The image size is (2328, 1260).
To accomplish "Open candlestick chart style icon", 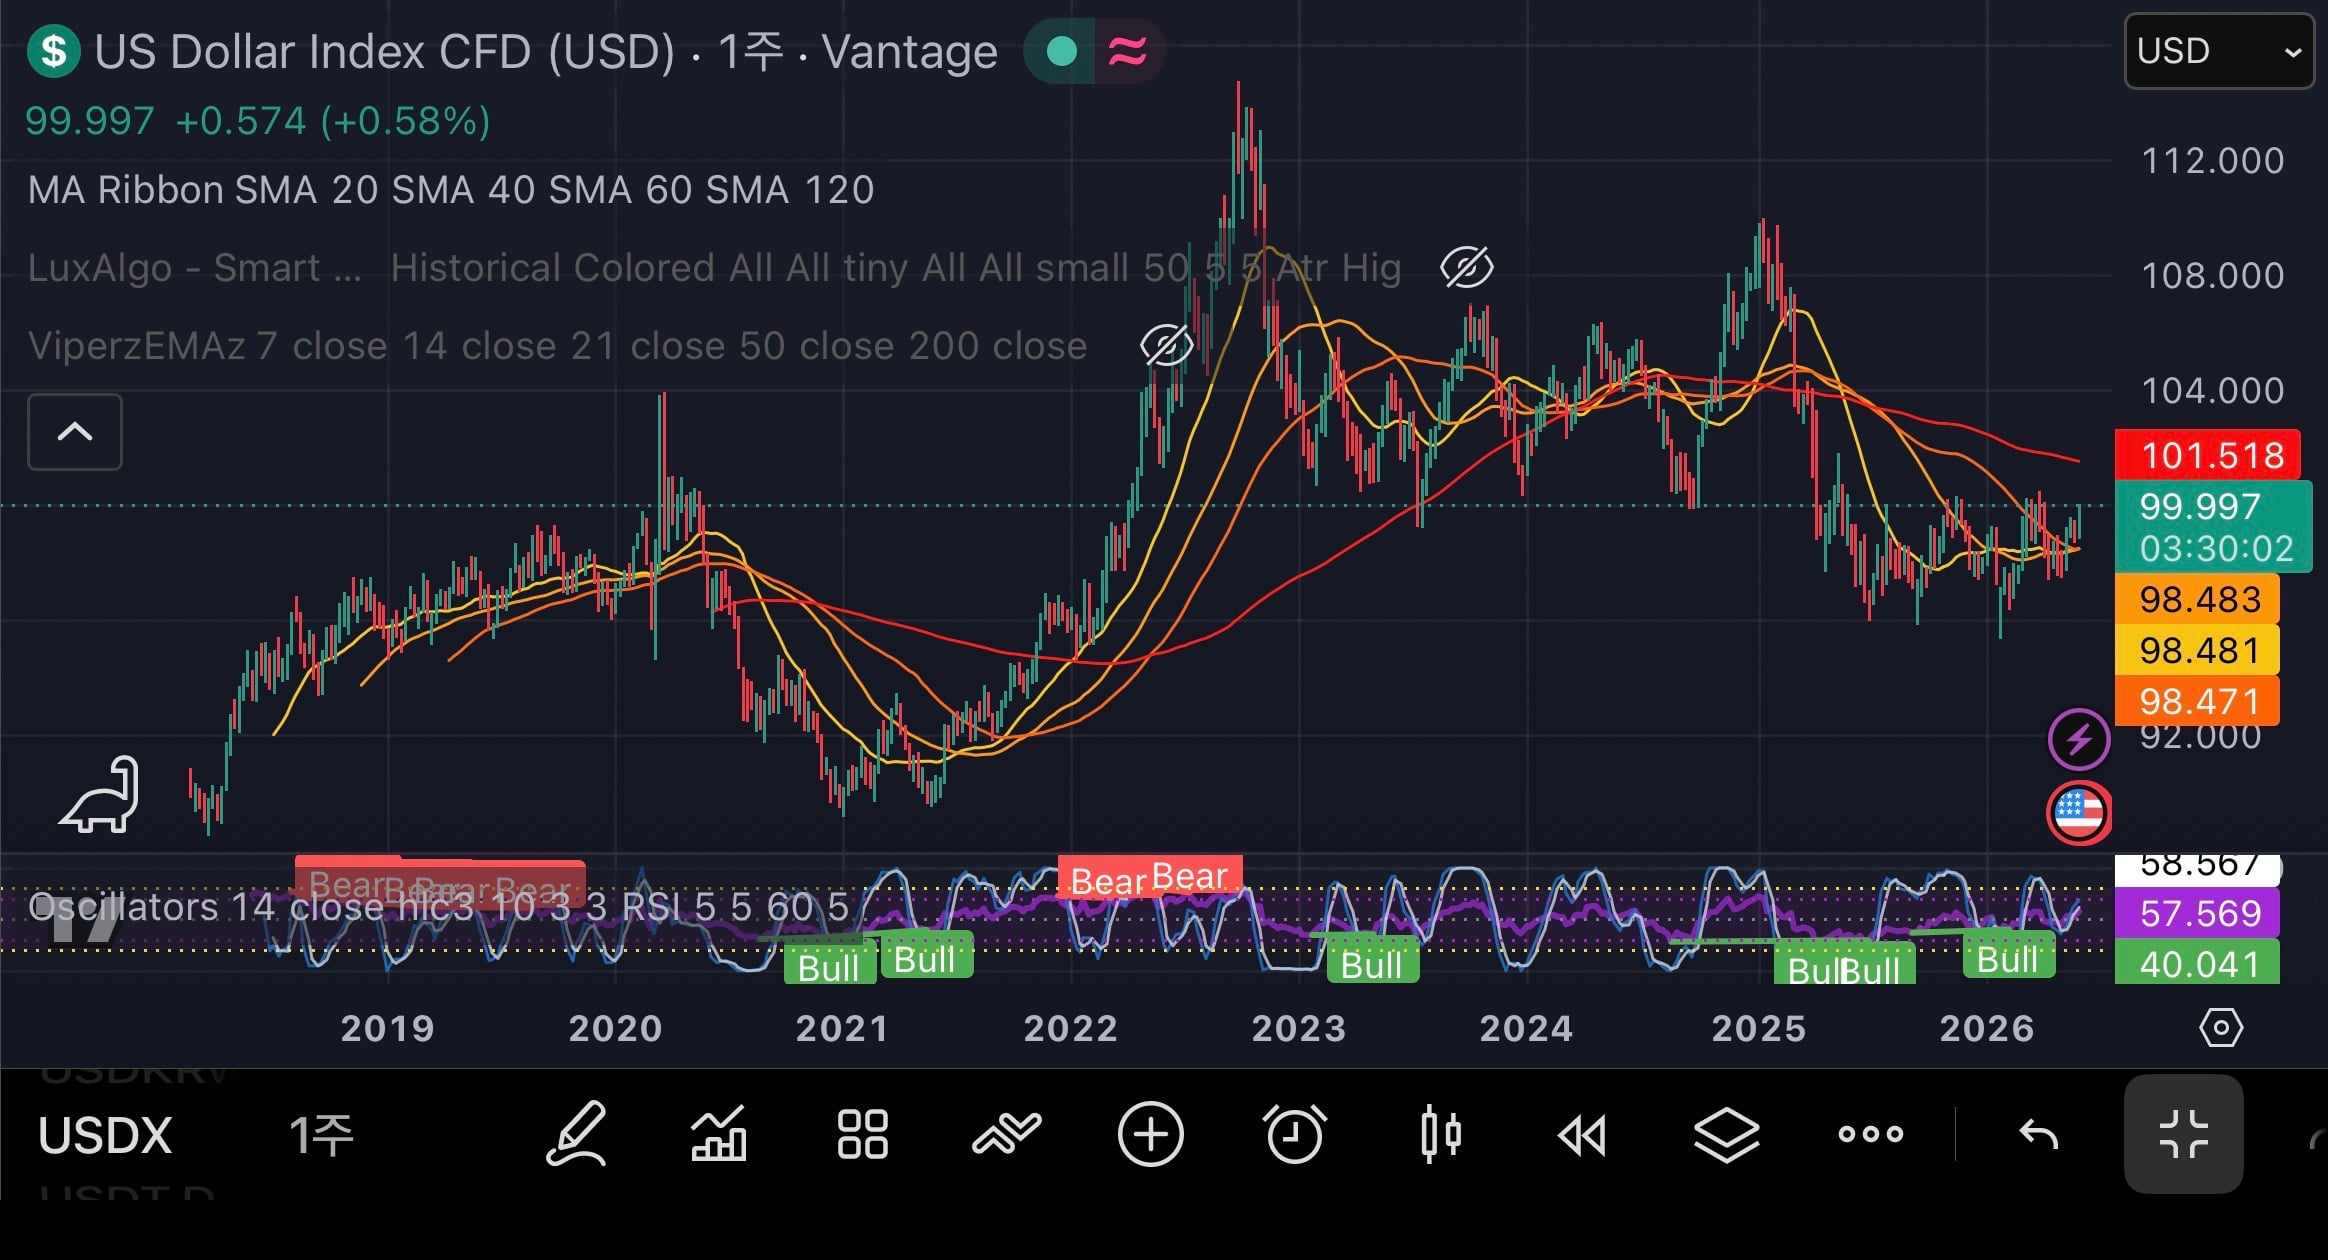I will point(1440,1134).
